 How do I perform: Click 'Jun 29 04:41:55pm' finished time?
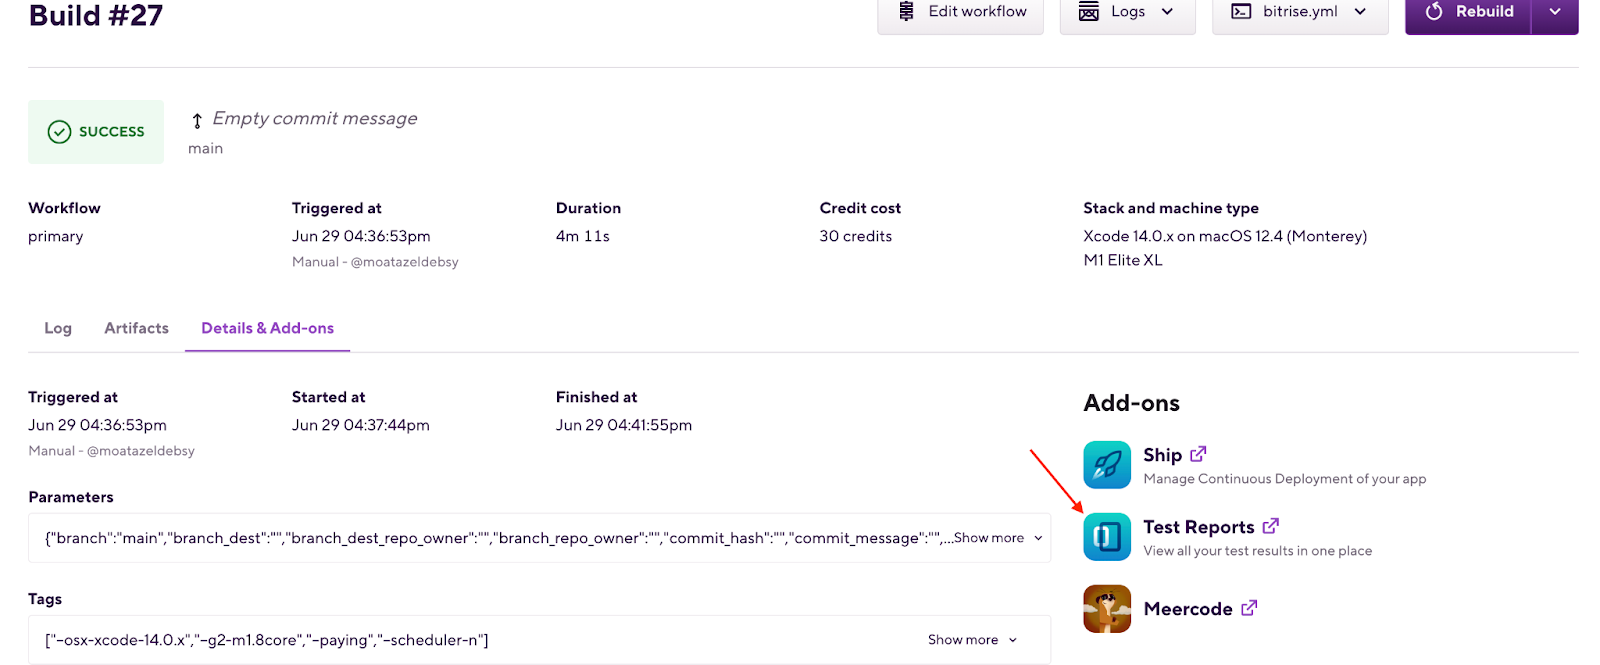click(x=624, y=425)
